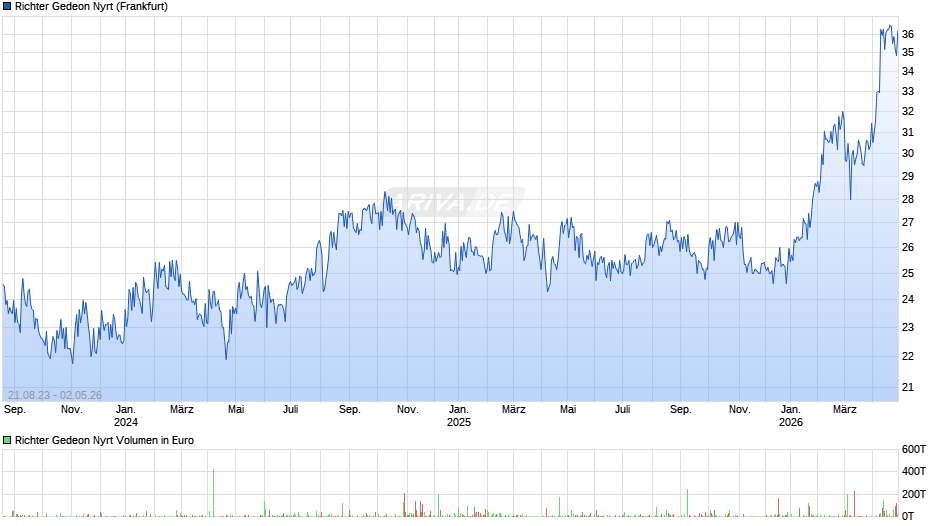This screenshot has width=940, height=526.
Task: Click the 'Richter Gedeon Nyrt Volumen in Euro' label
Action: [104, 440]
